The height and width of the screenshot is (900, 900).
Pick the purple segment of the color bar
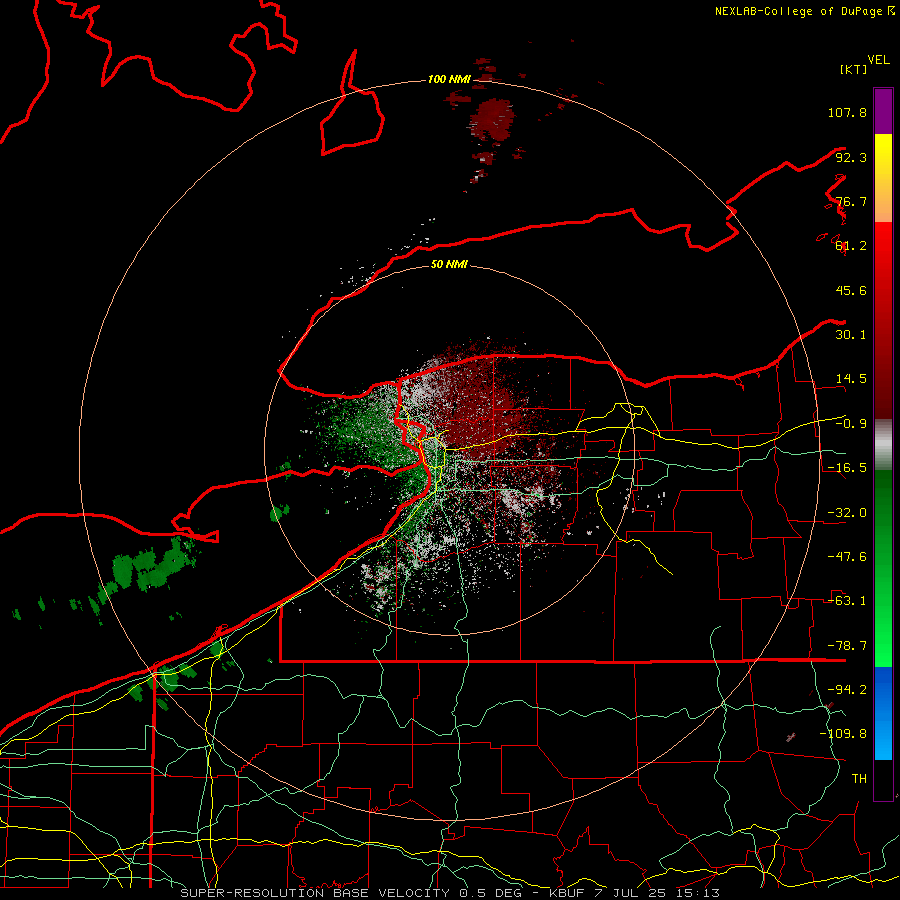point(883,111)
